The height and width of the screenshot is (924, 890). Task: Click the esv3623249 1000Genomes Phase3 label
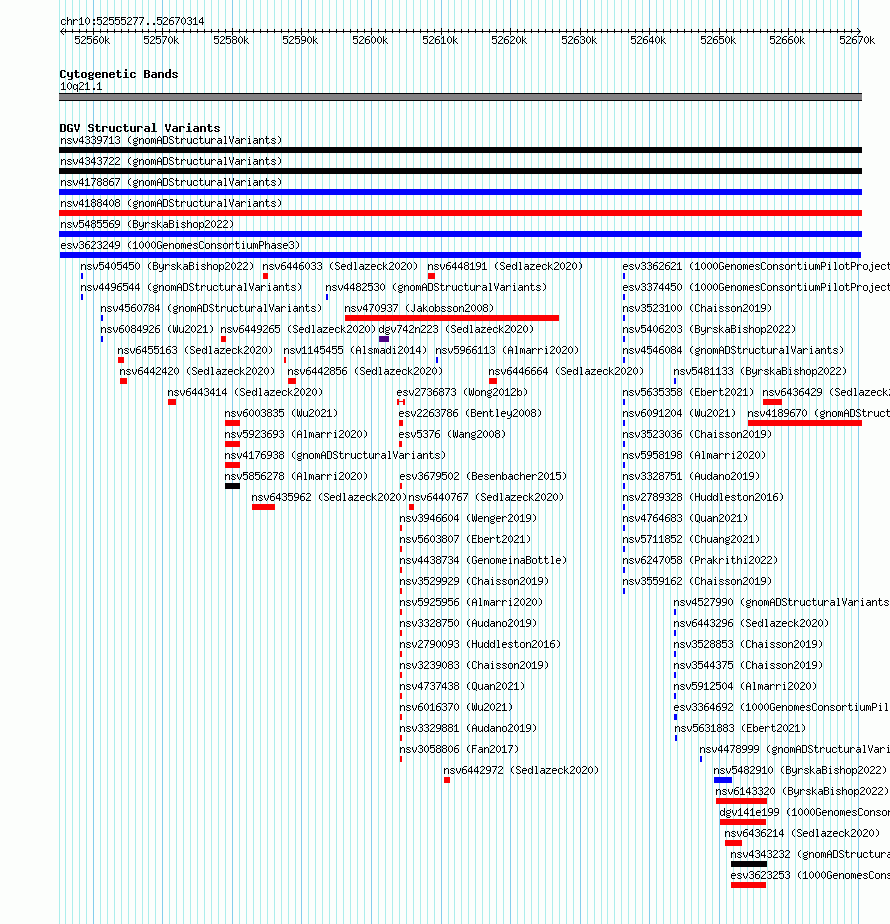click(x=180, y=245)
